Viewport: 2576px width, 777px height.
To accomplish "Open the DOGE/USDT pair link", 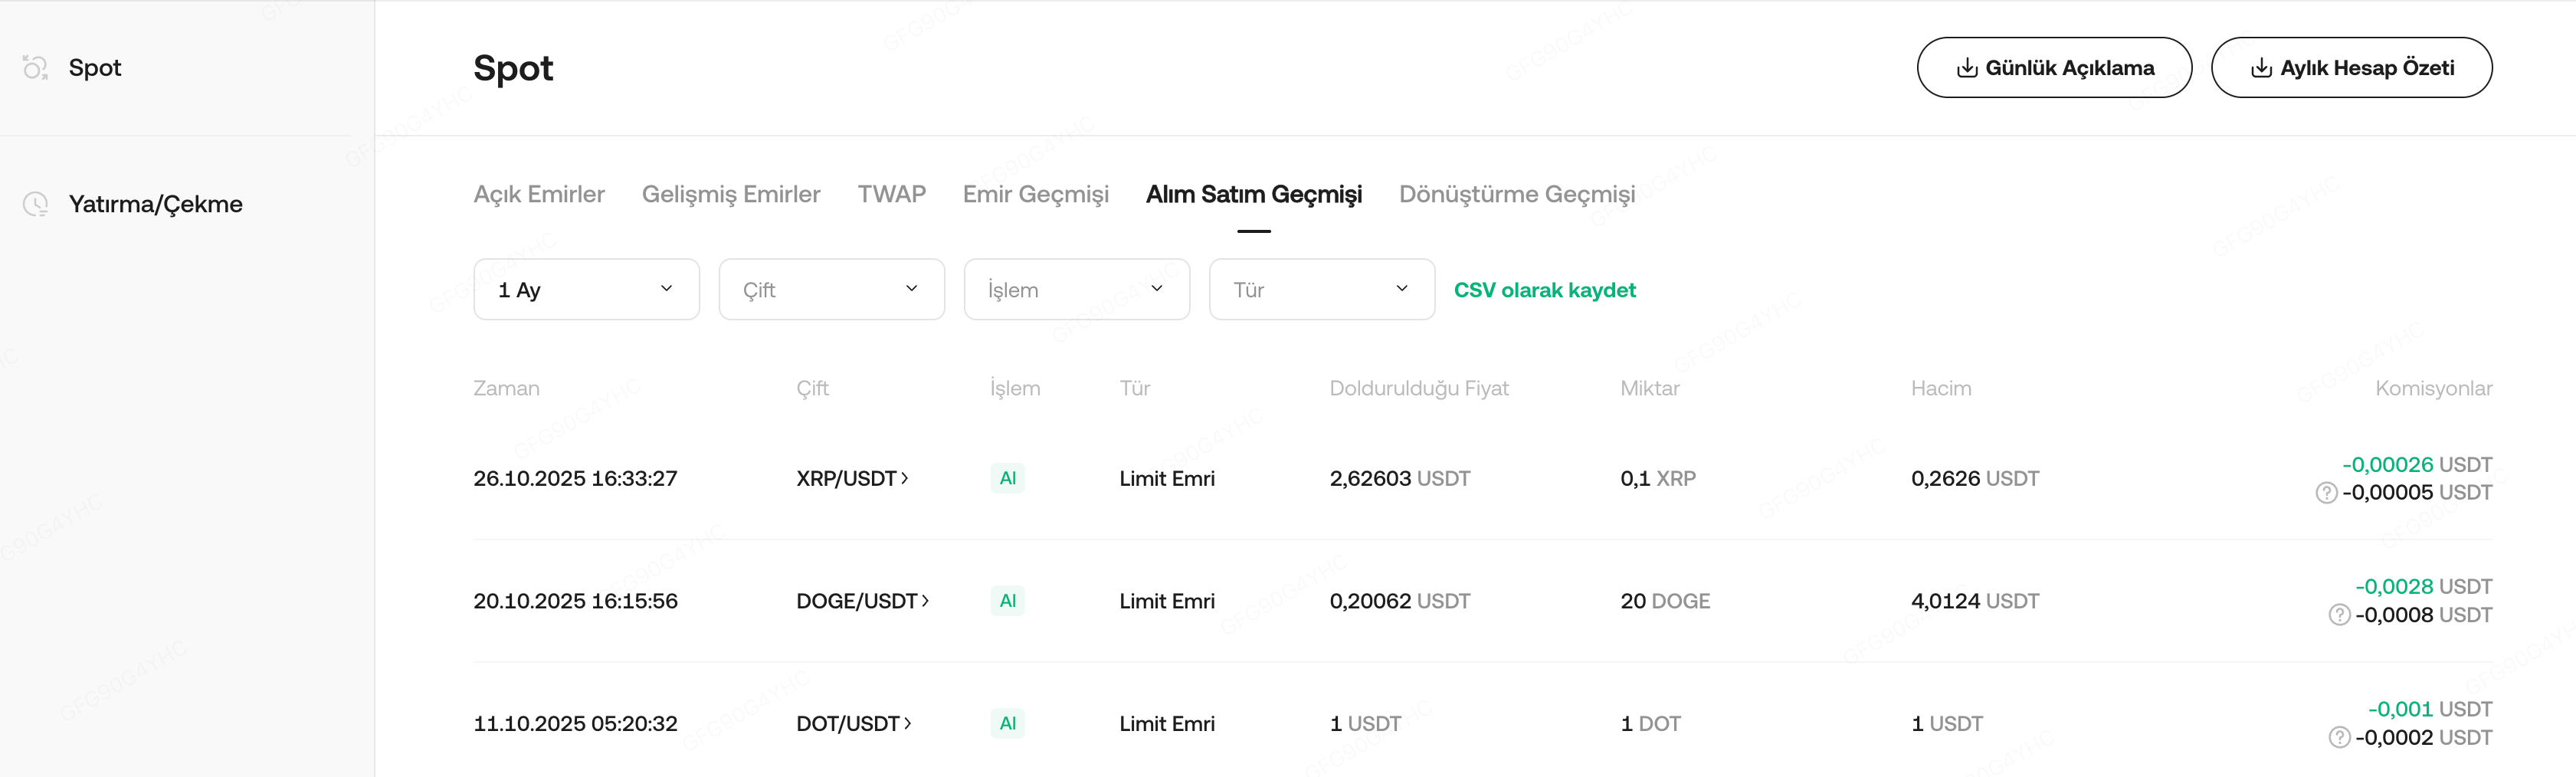I will (x=857, y=601).
